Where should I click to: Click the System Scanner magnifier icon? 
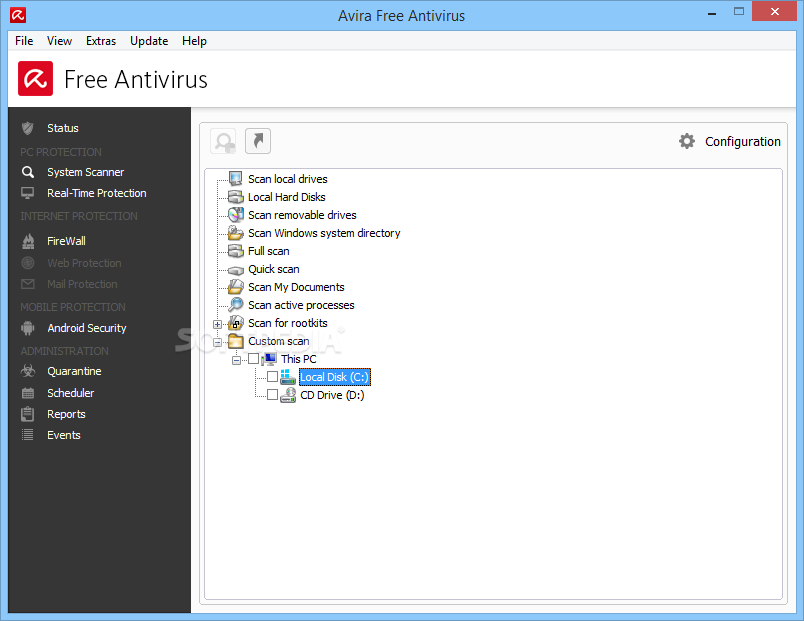coord(28,172)
